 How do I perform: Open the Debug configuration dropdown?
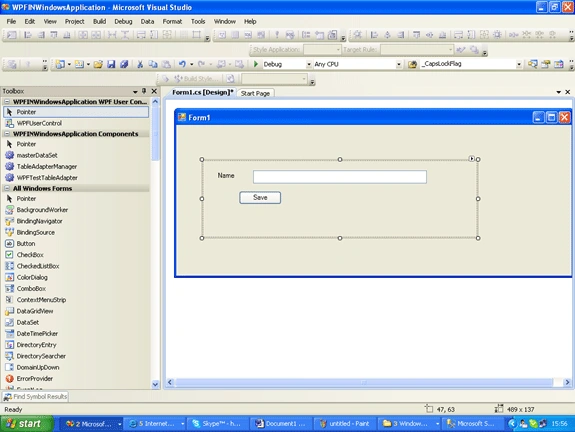(309, 65)
